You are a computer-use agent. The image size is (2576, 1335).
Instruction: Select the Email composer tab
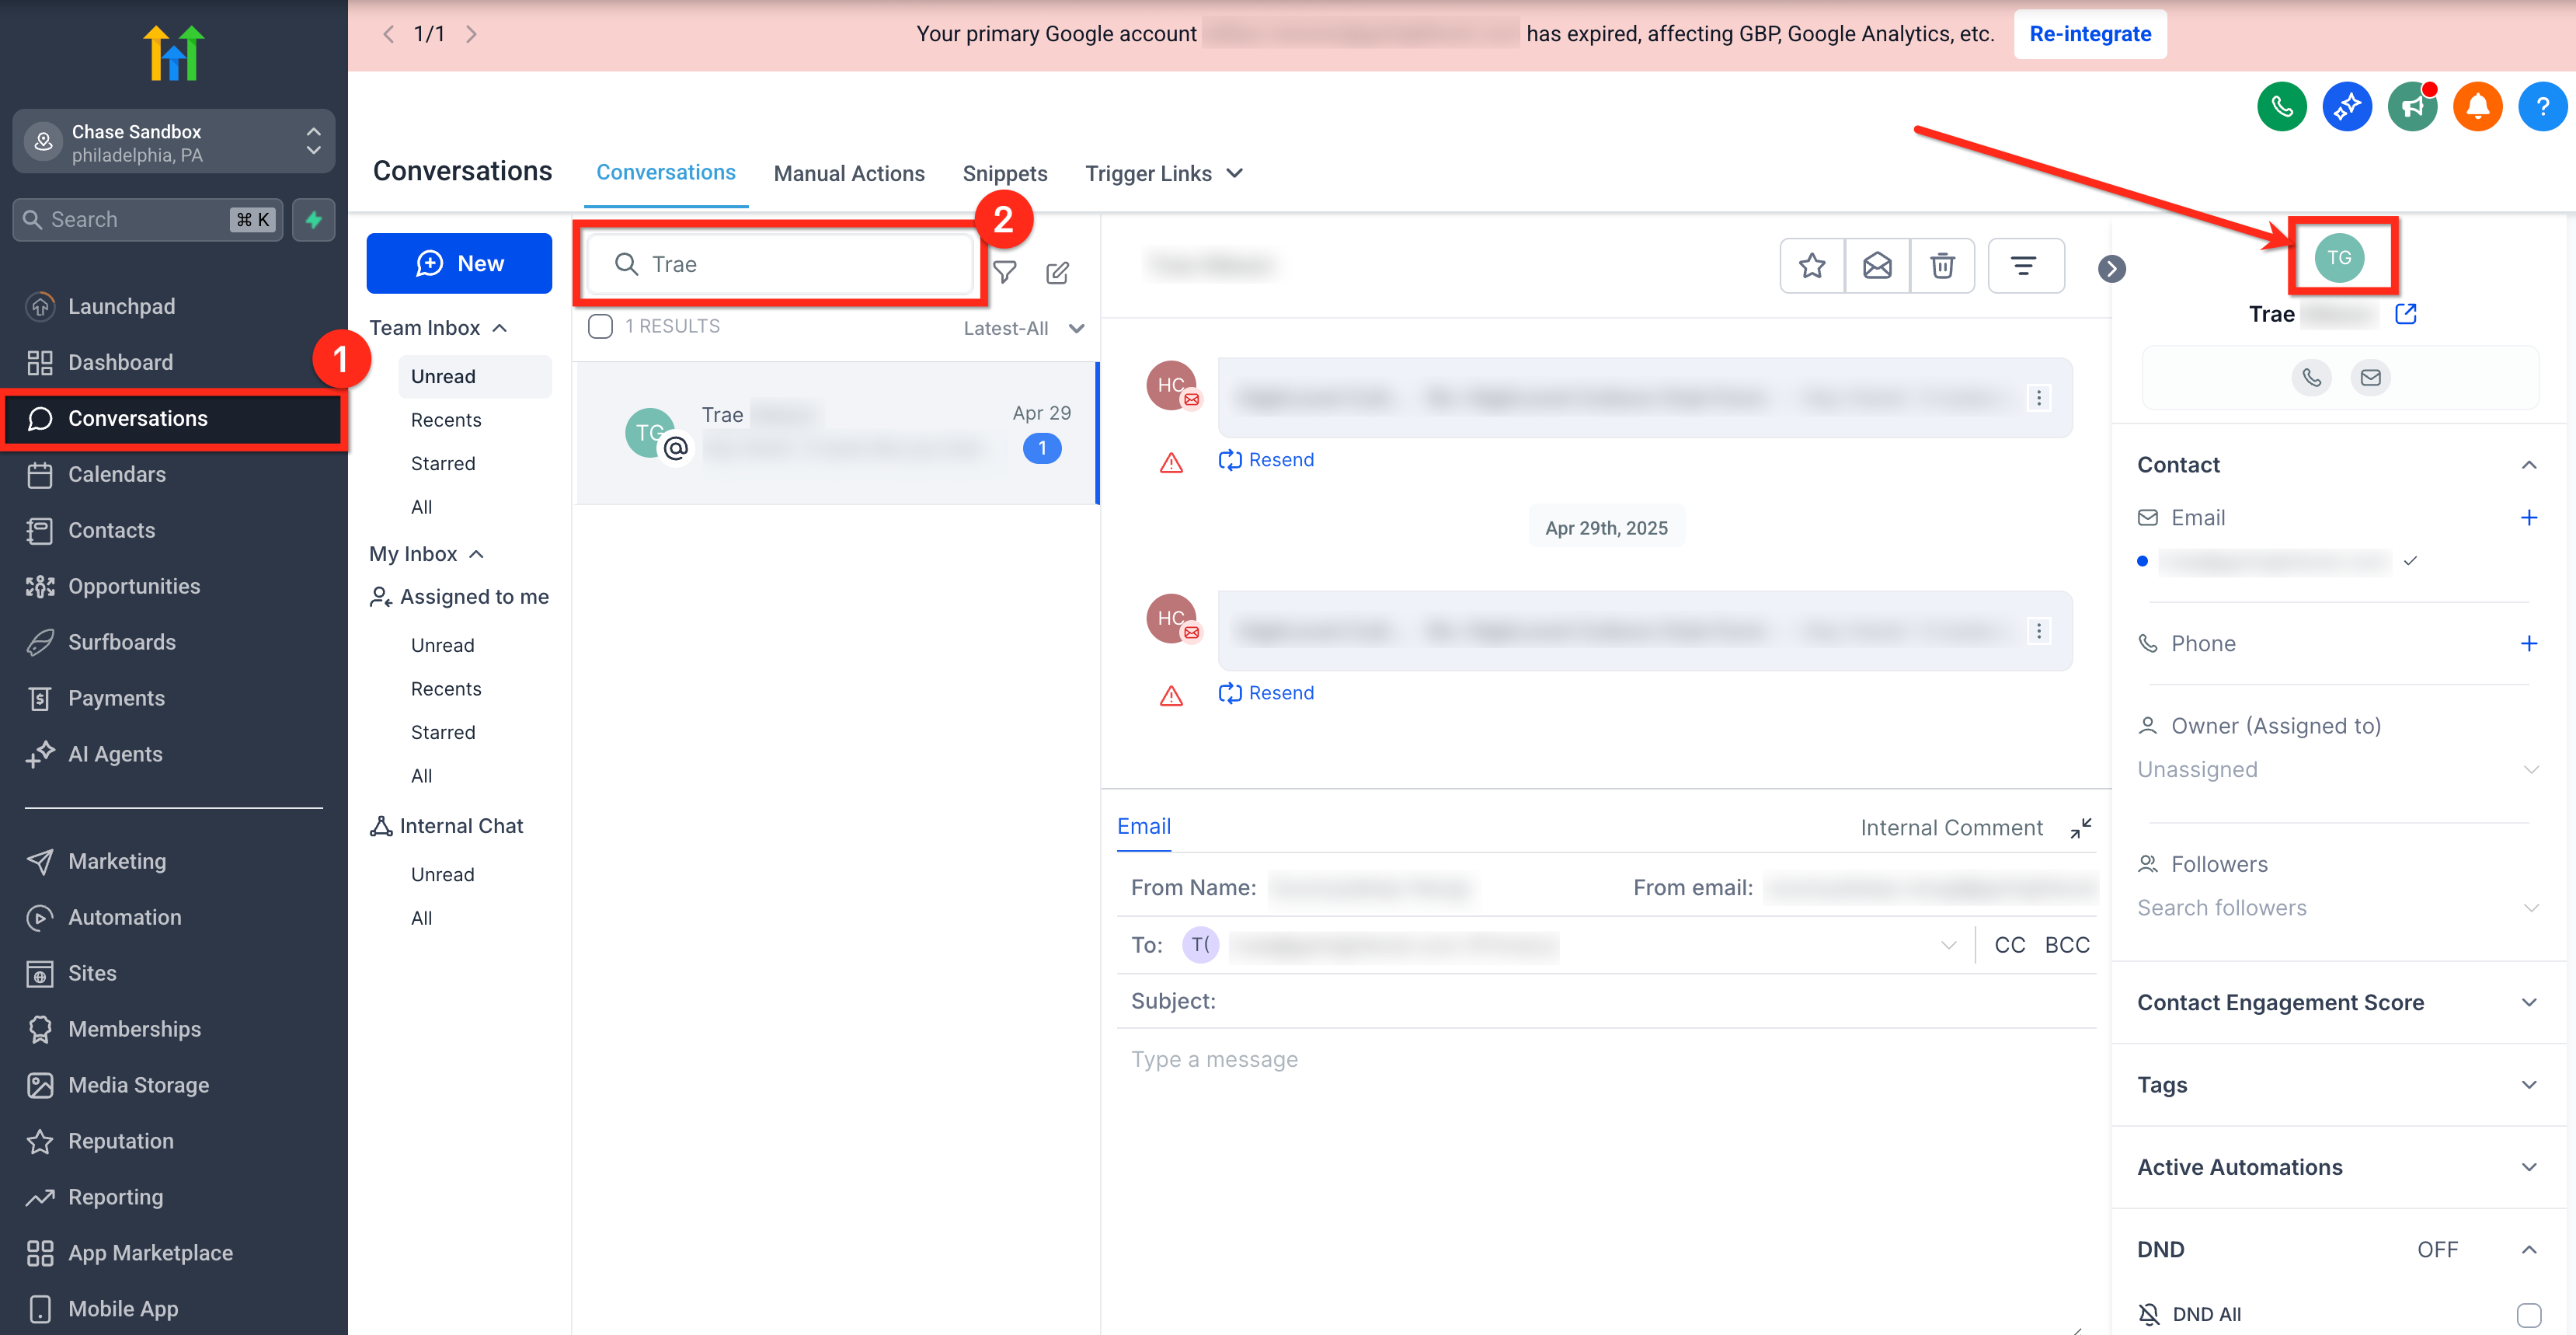tap(1143, 826)
